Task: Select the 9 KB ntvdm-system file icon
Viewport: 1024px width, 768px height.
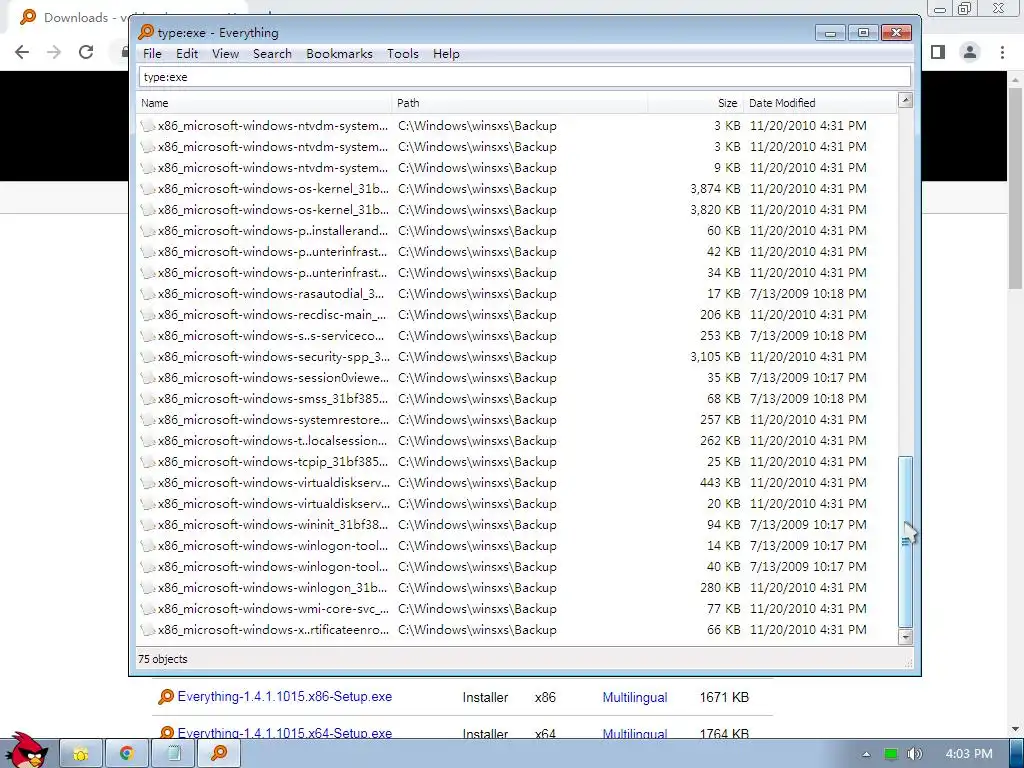Action: 148,168
